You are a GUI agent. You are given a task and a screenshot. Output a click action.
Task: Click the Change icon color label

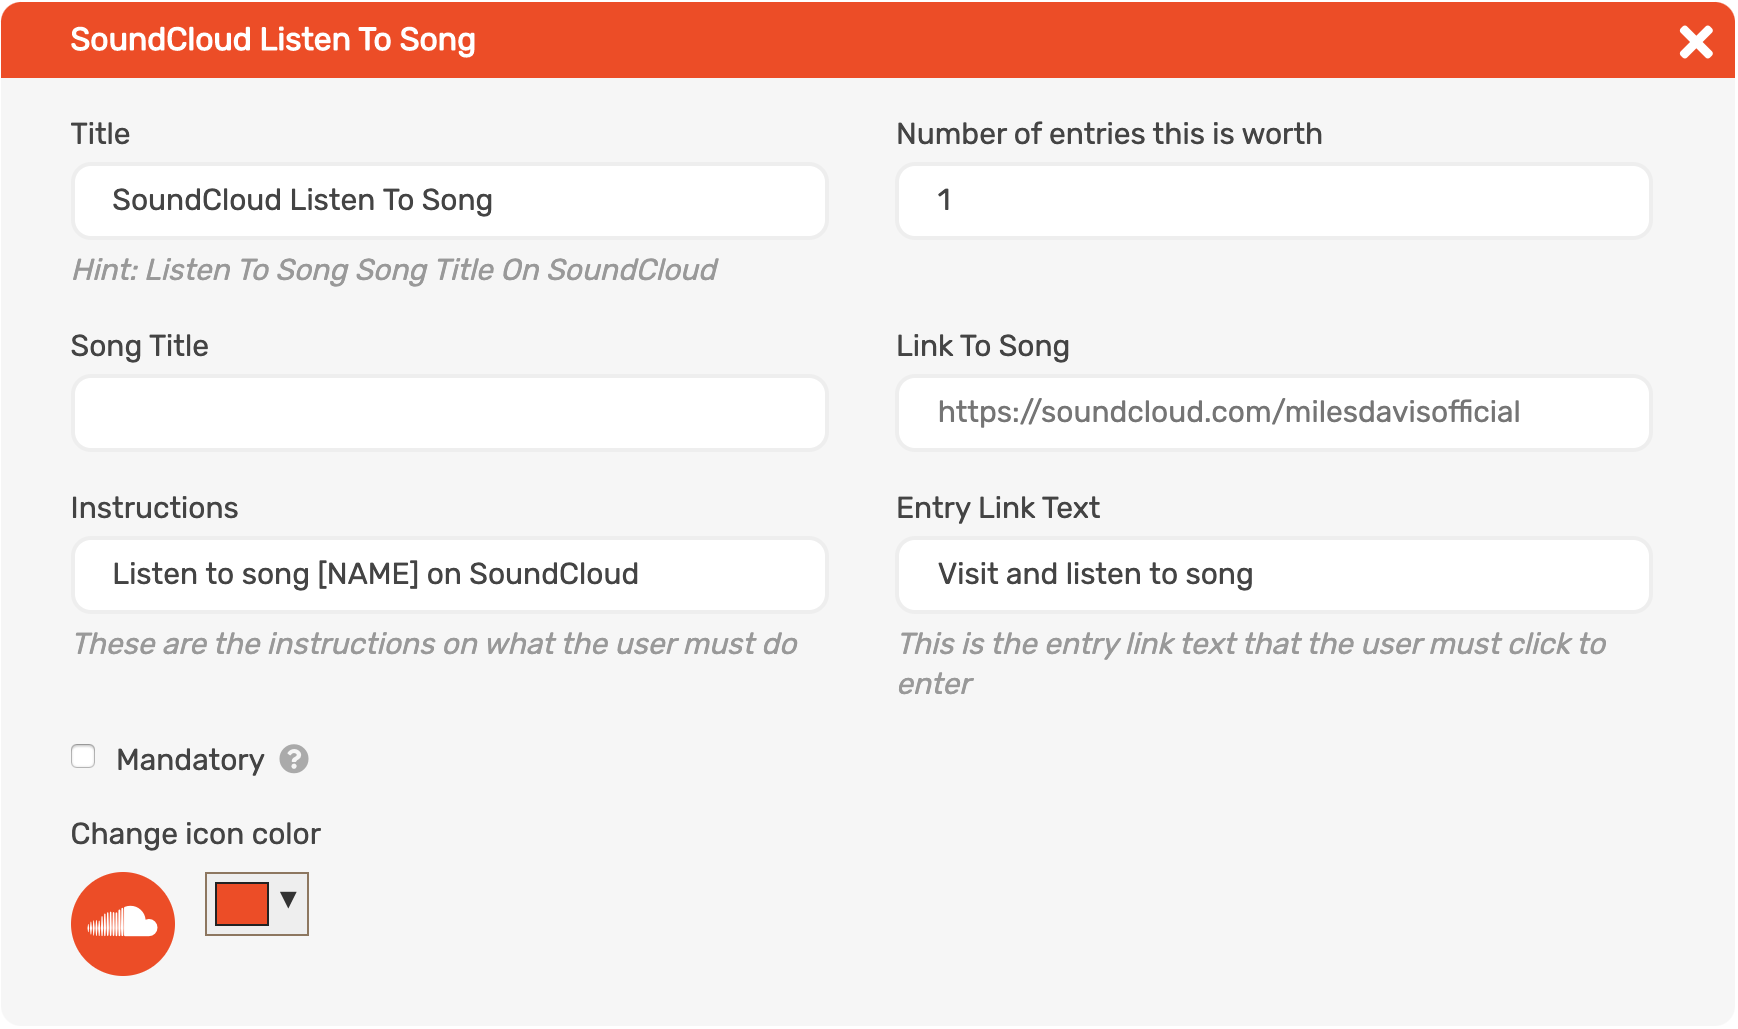pos(195,833)
